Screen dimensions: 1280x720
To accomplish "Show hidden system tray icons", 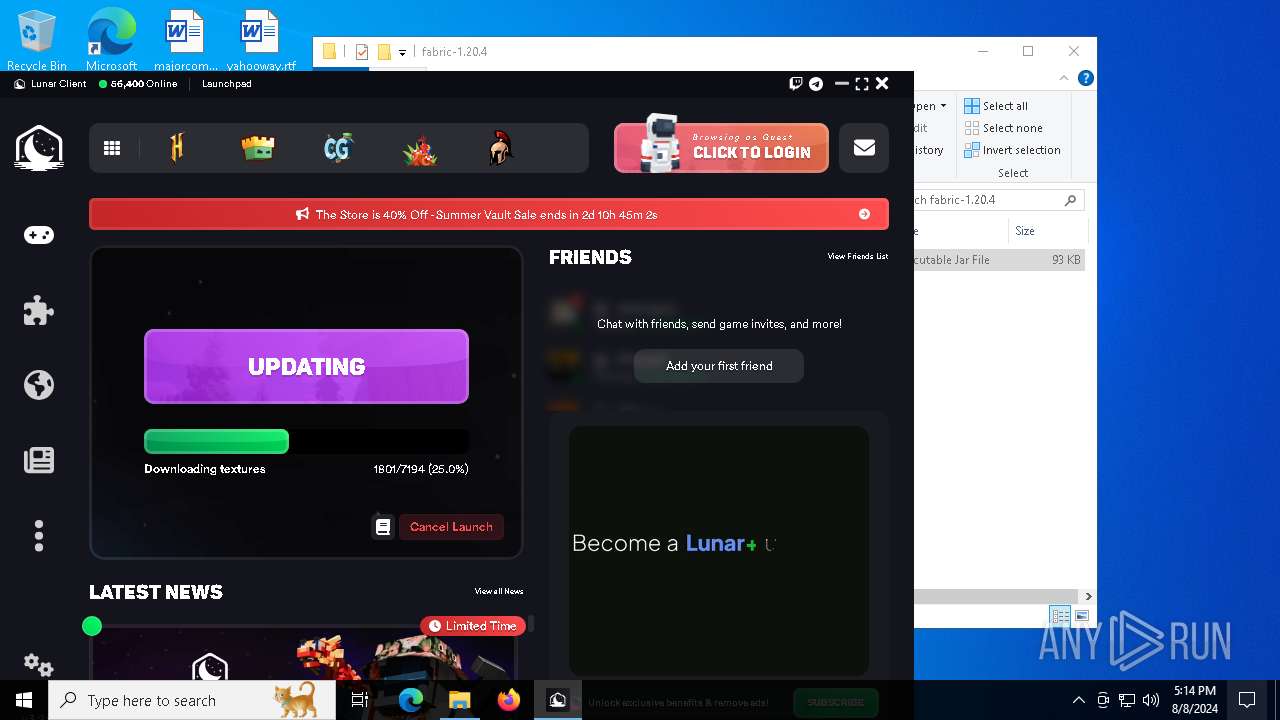I will [1078, 700].
